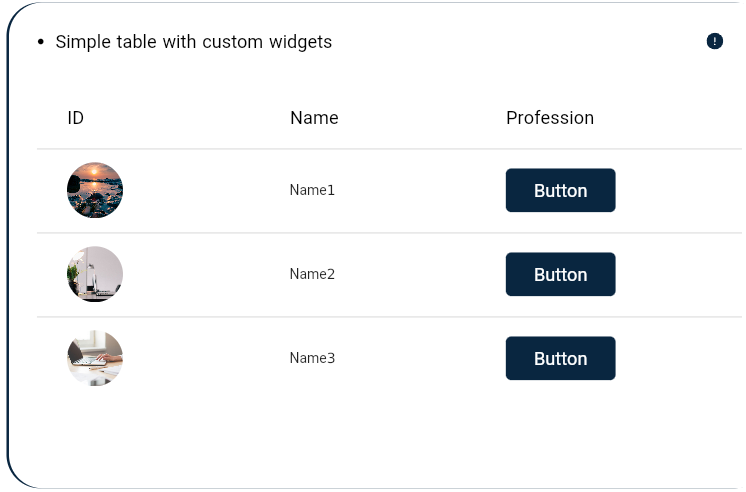Click the exclamation info icon

click(714, 41)
